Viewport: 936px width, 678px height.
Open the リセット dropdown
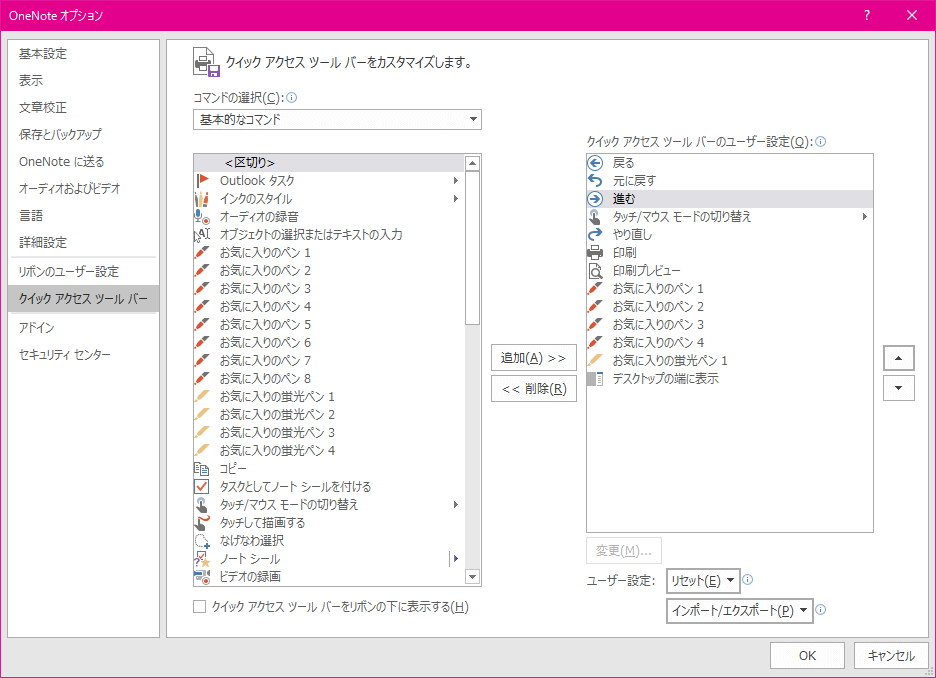703,581
